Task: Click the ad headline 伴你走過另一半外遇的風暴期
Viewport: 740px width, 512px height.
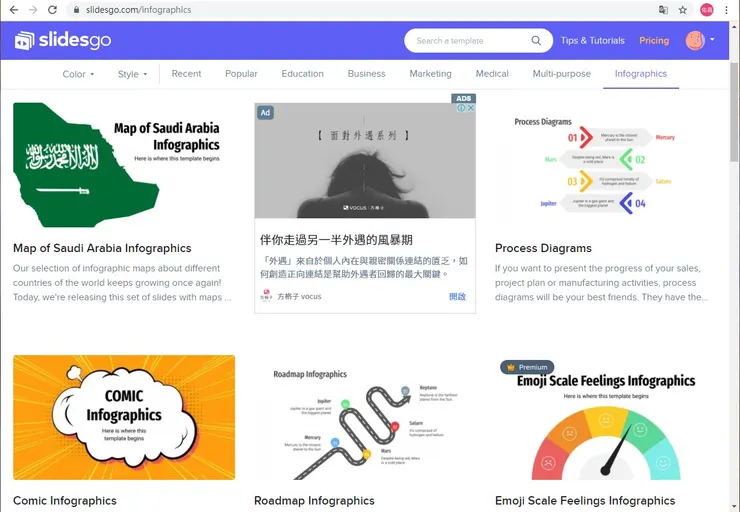Action: pyautogui.click(x=336, y=240)
